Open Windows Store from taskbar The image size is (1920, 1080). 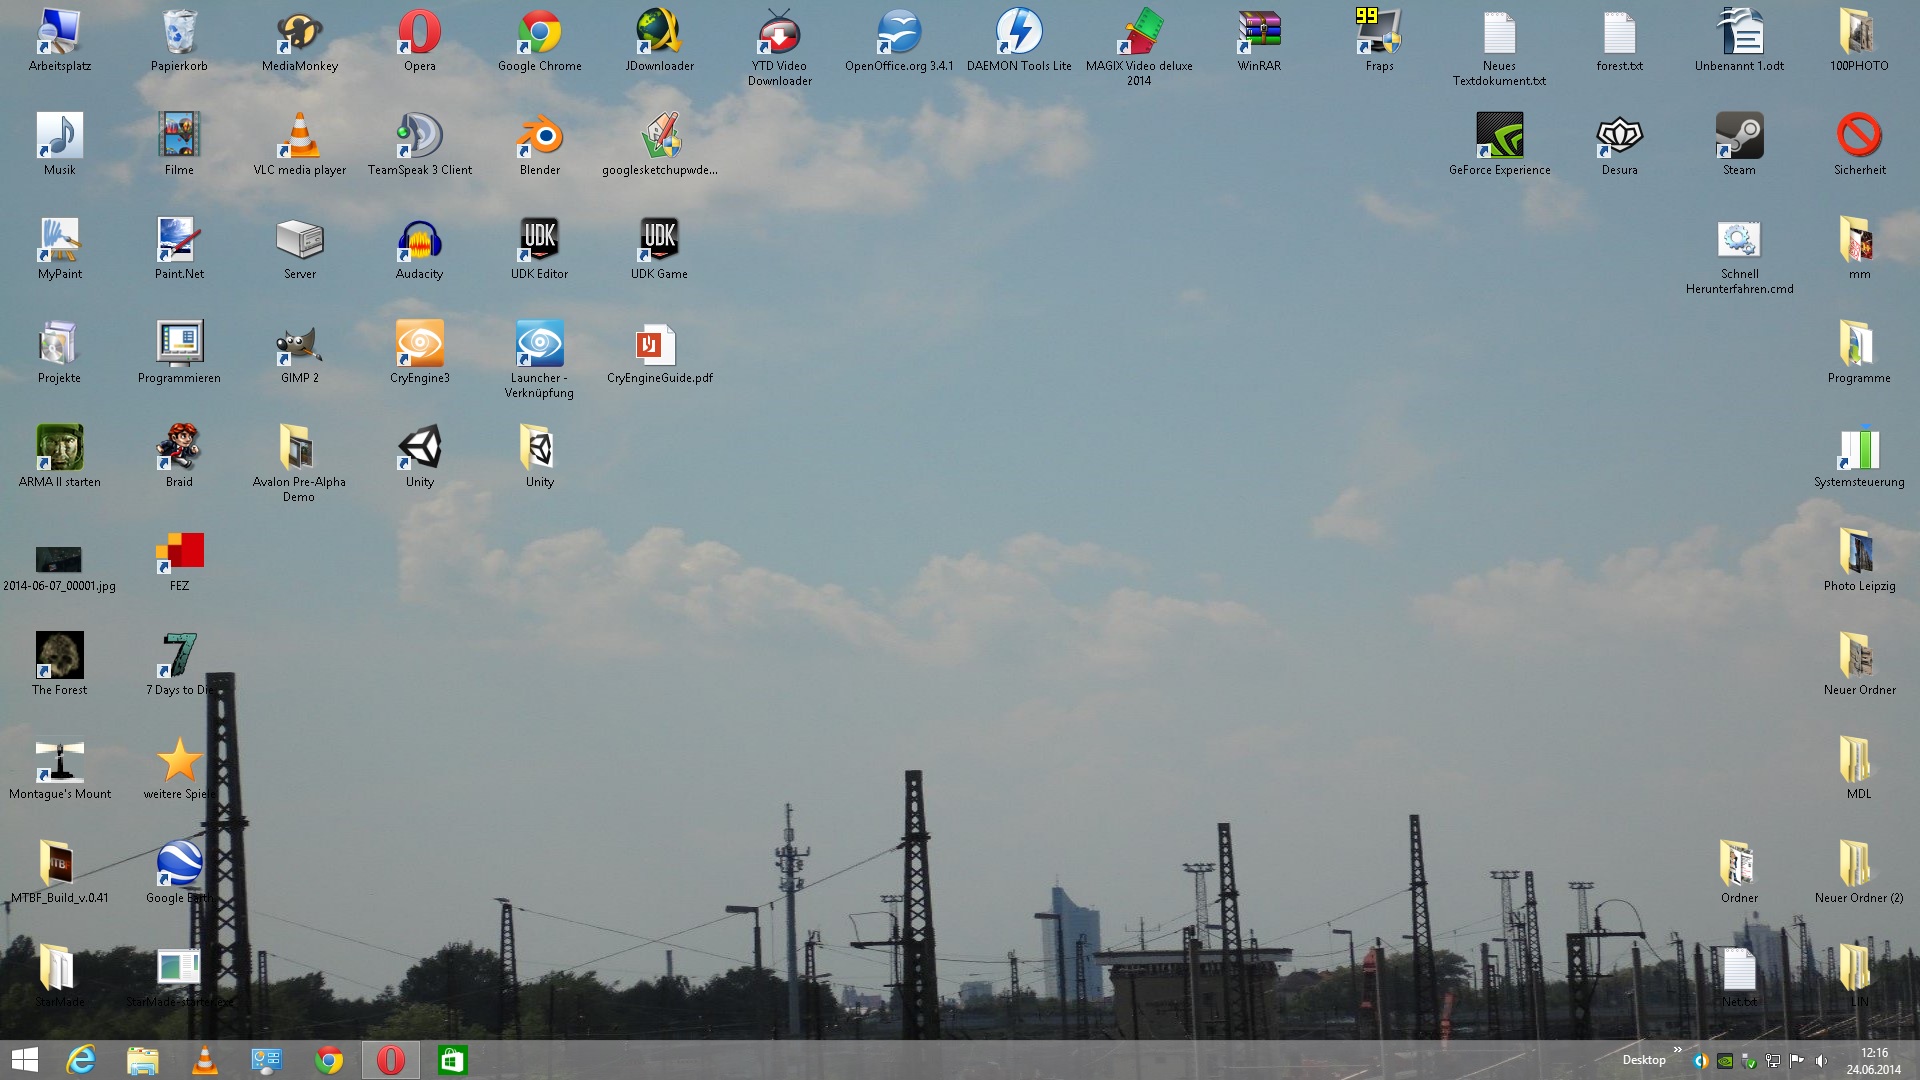(x=452, y=1060)
